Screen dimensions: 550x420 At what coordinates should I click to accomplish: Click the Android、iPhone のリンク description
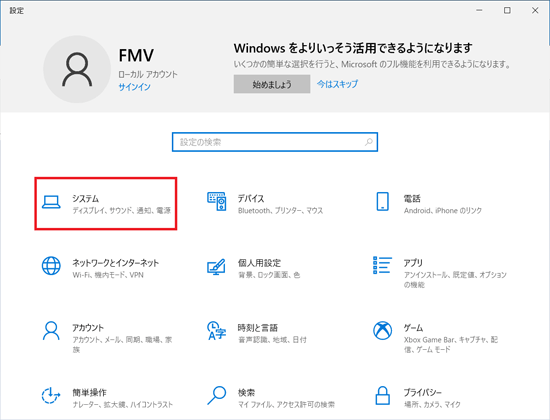coord(443,211)
